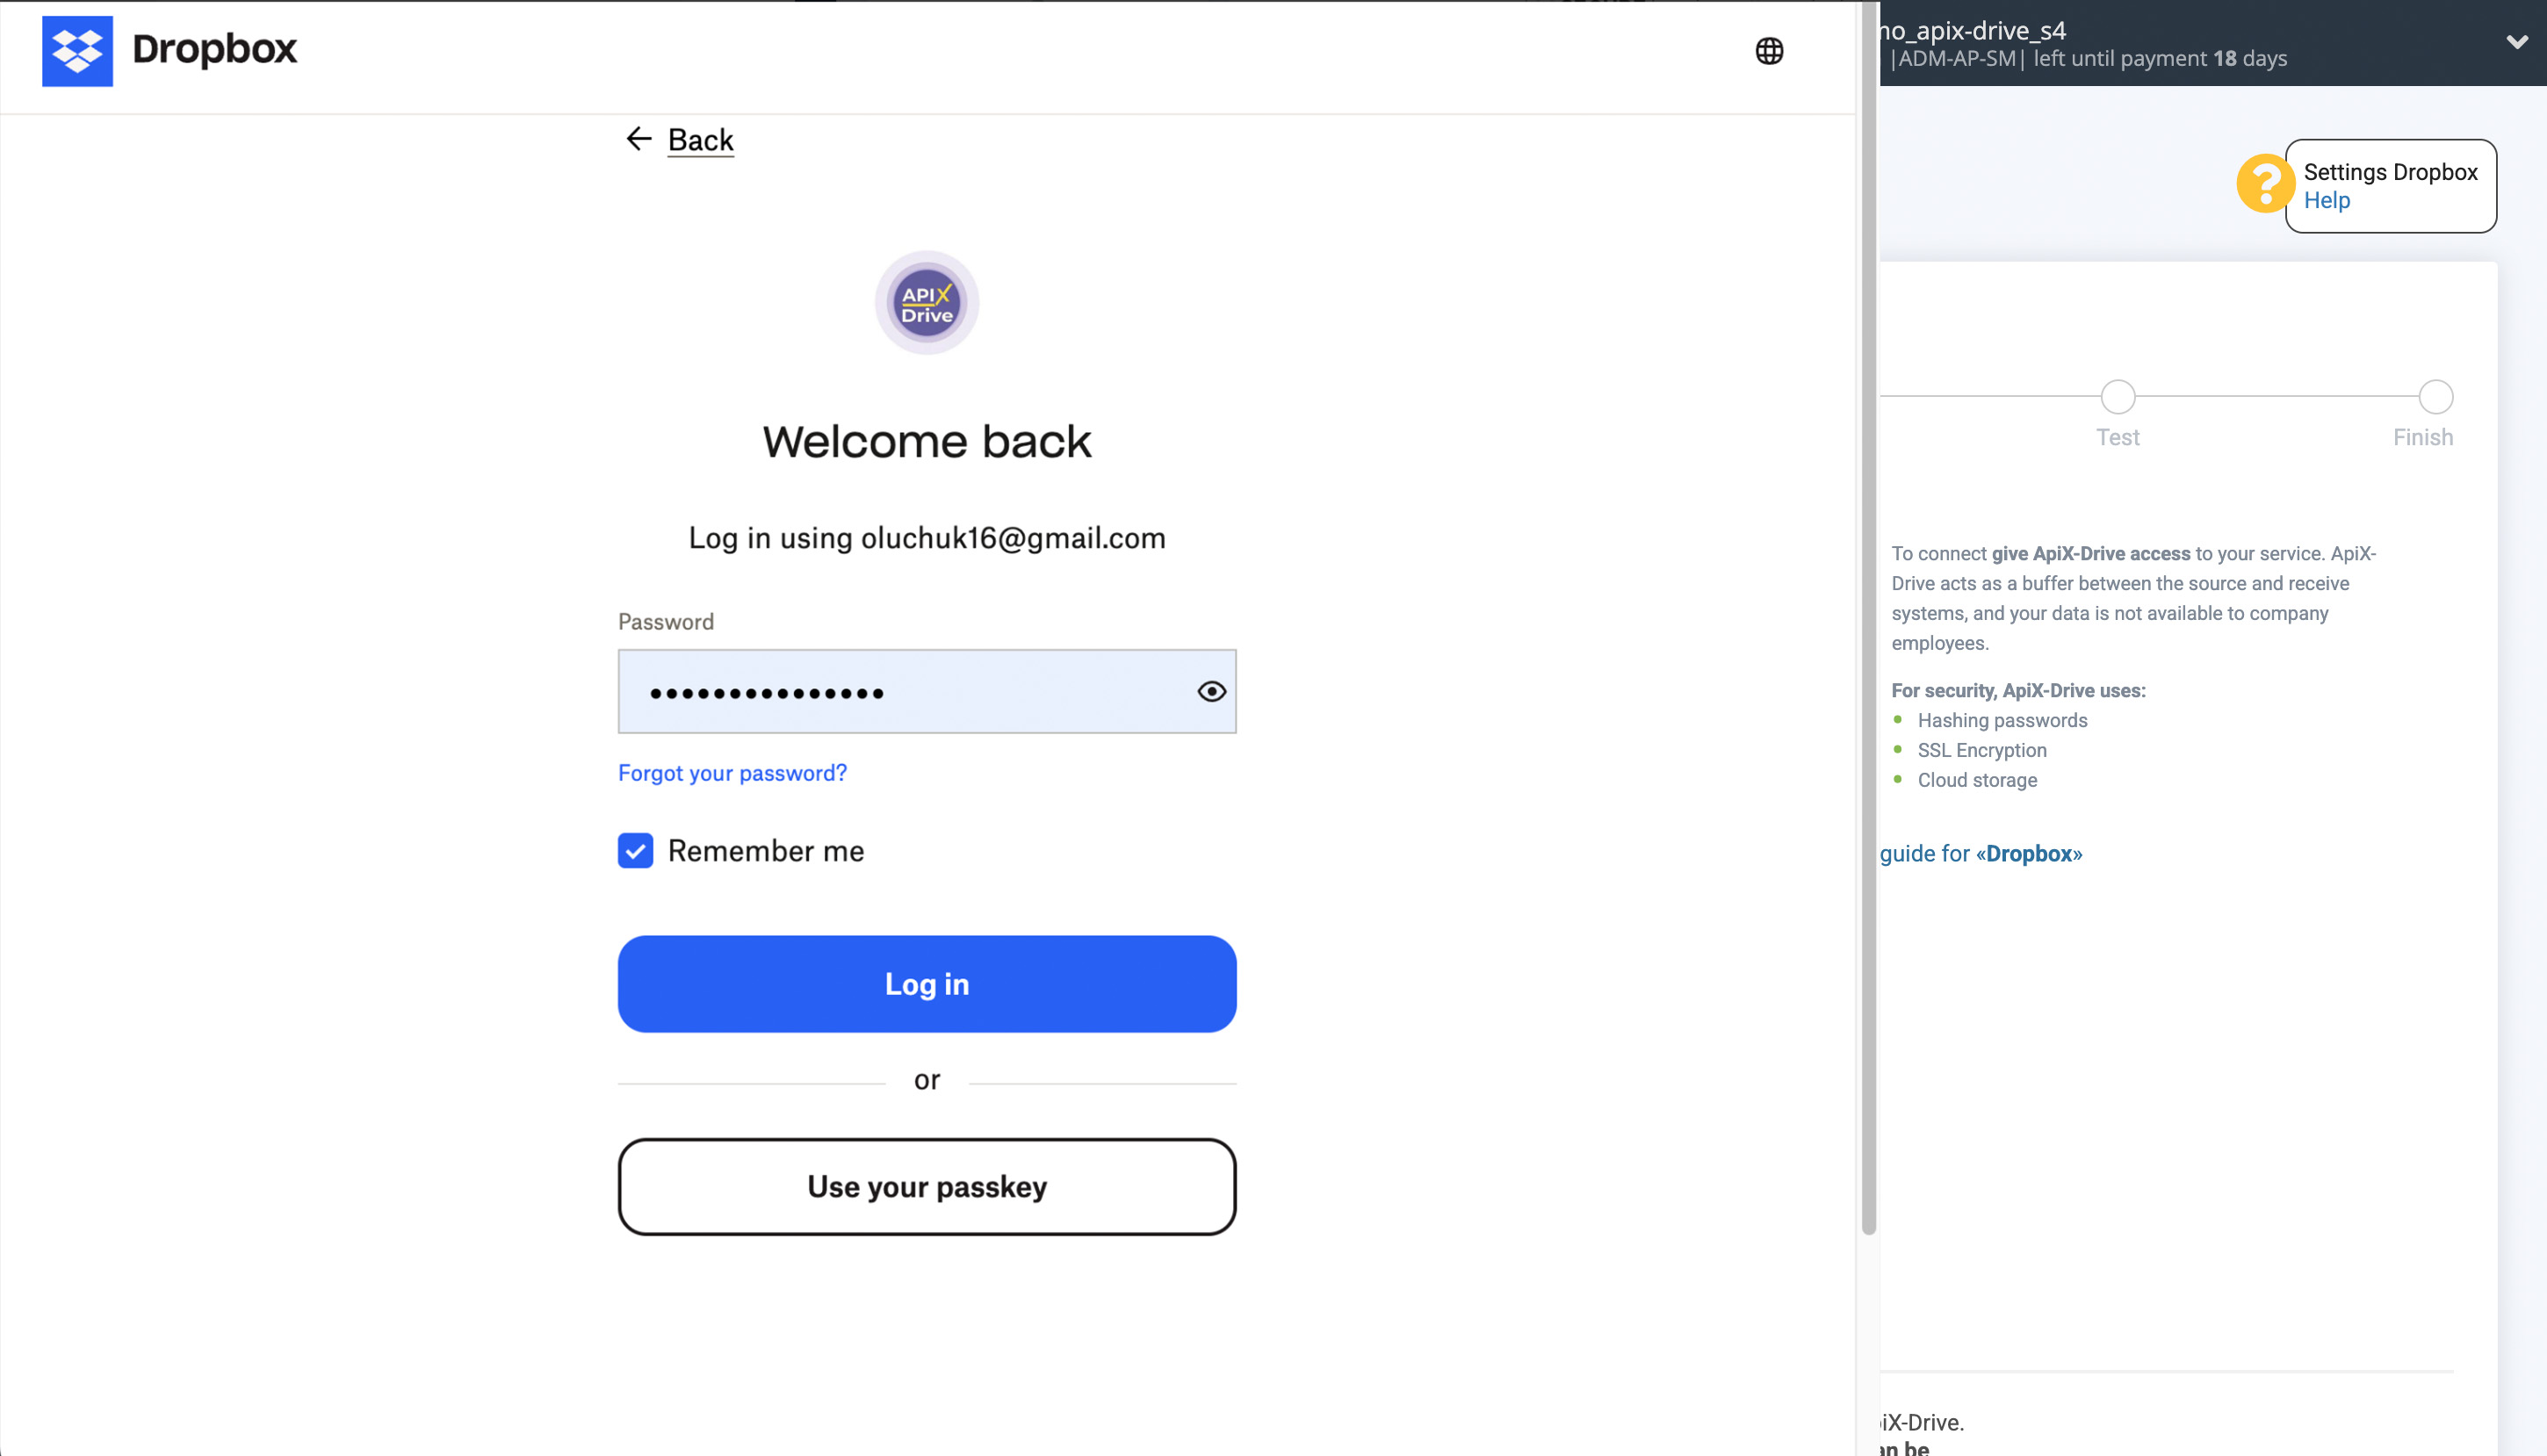Viewport: 2547px width, 1456px height.
Task: Click the Back arrow icon
Action: point(638,139)
